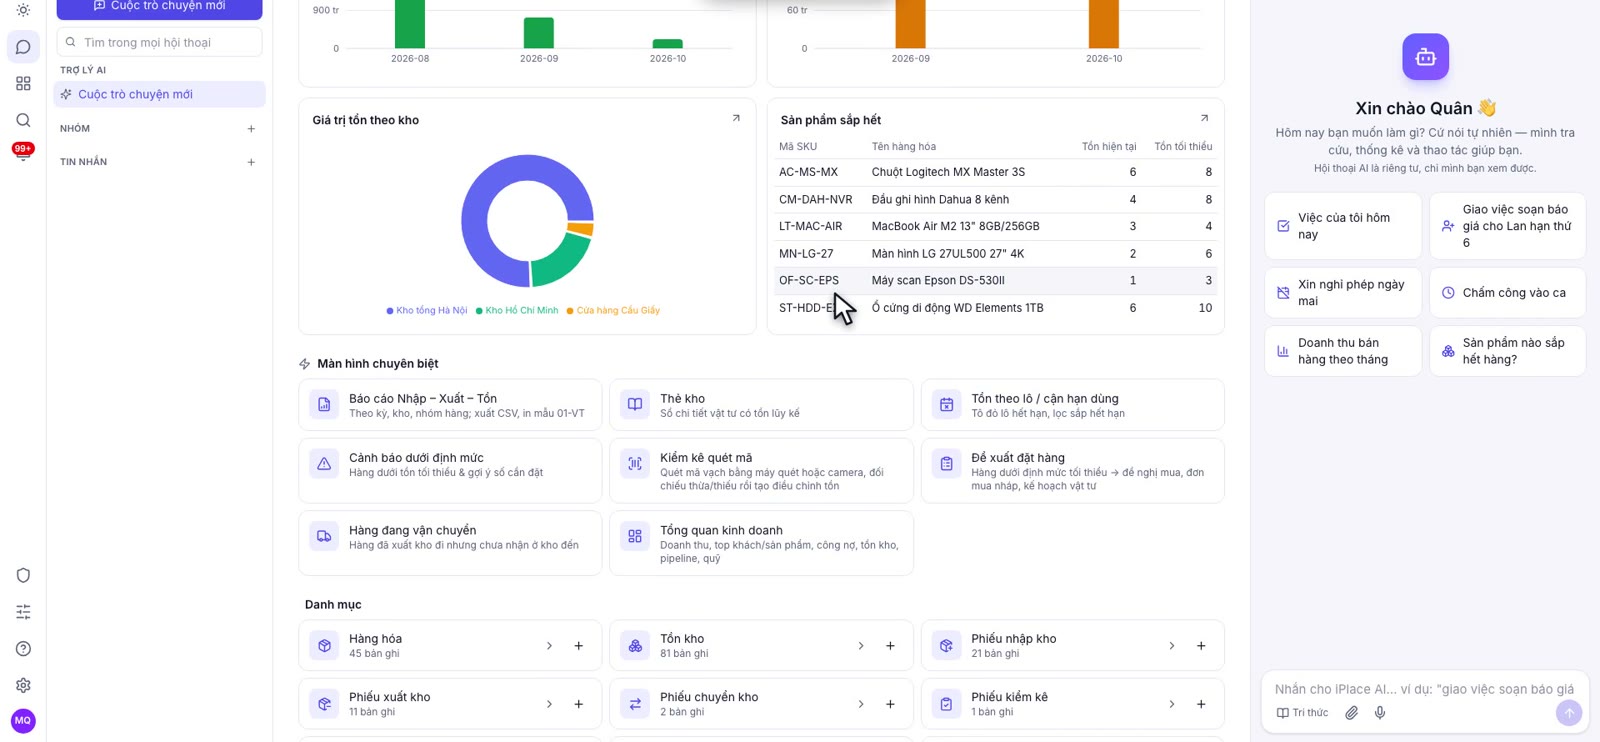
Task: Open the sliders adjustments sidebar icon
Action: tap(23, 612)
